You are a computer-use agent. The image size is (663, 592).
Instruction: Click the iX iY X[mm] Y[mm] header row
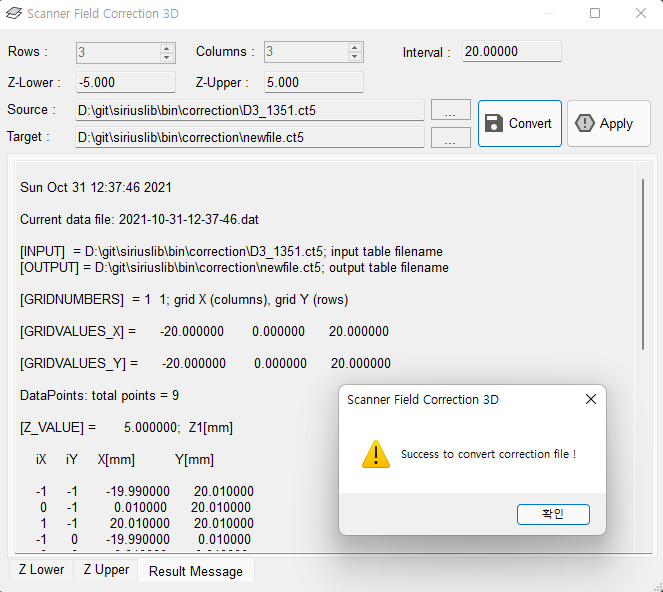point(125,459)
